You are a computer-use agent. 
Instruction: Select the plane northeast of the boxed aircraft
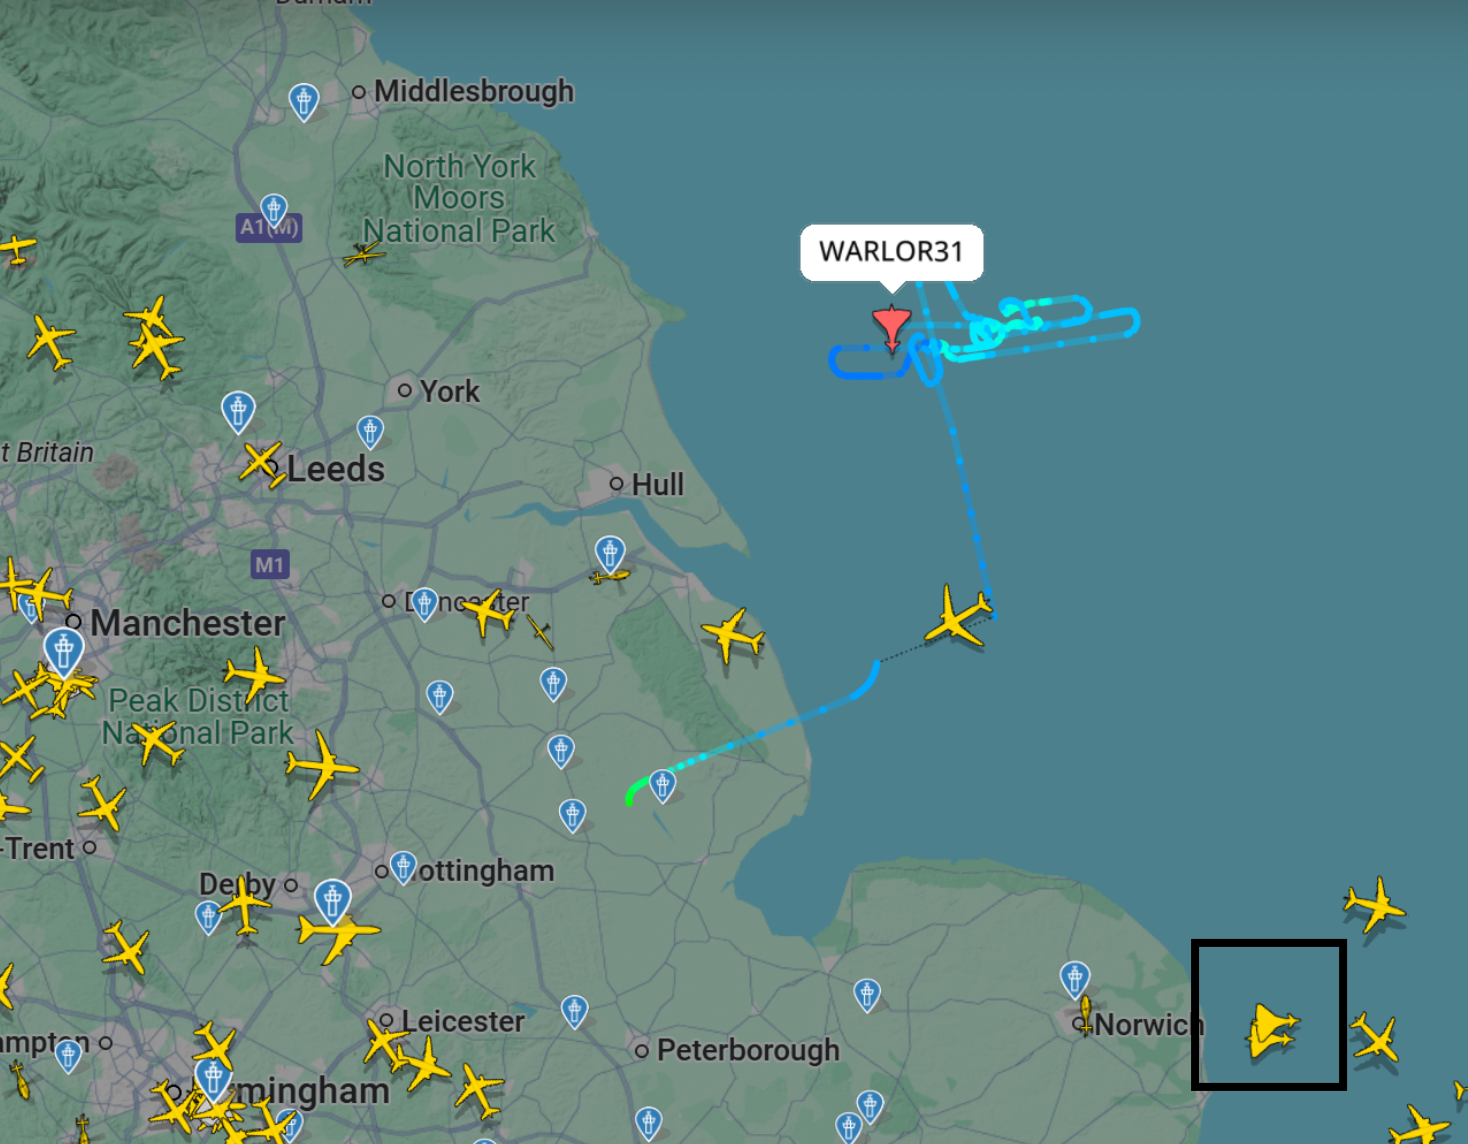coord(1375,906)
